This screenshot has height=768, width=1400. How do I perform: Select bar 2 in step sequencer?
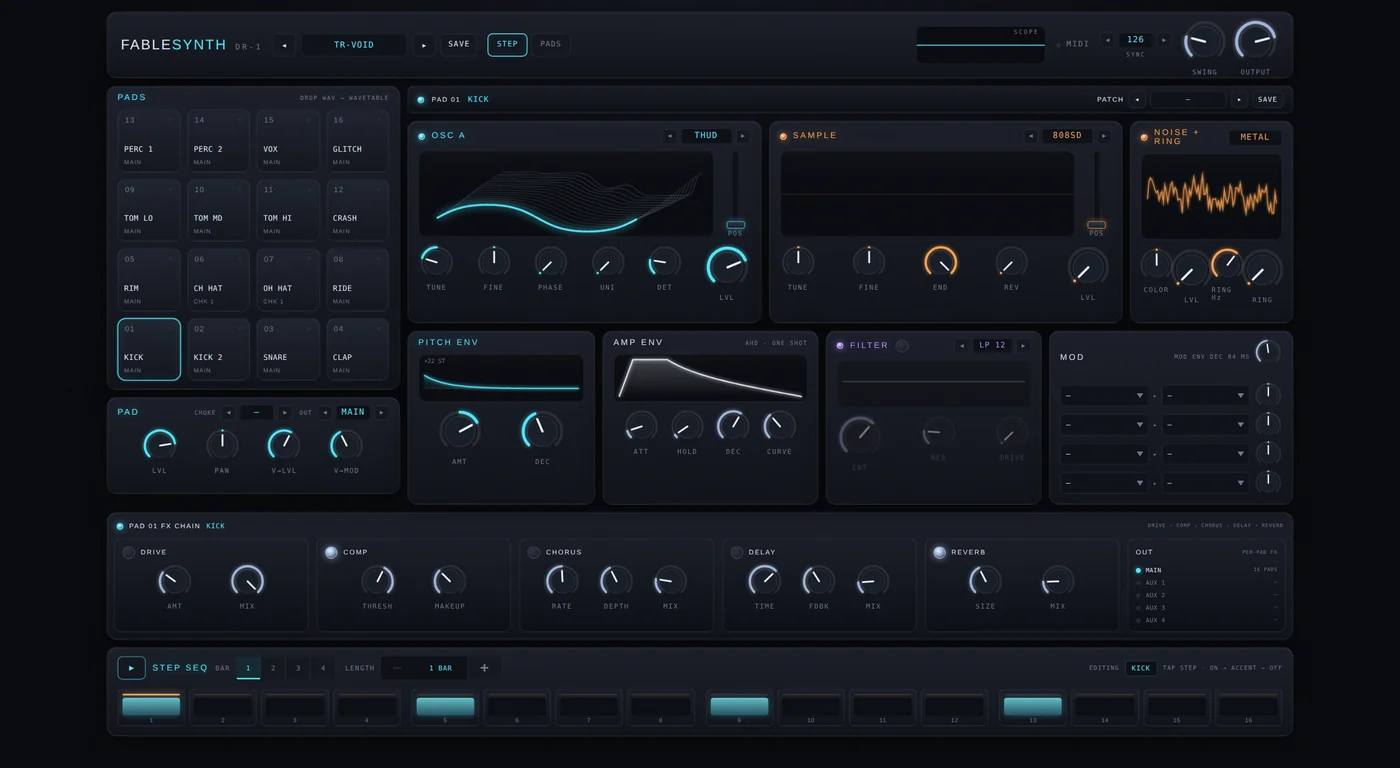click(x=273, y=668)
